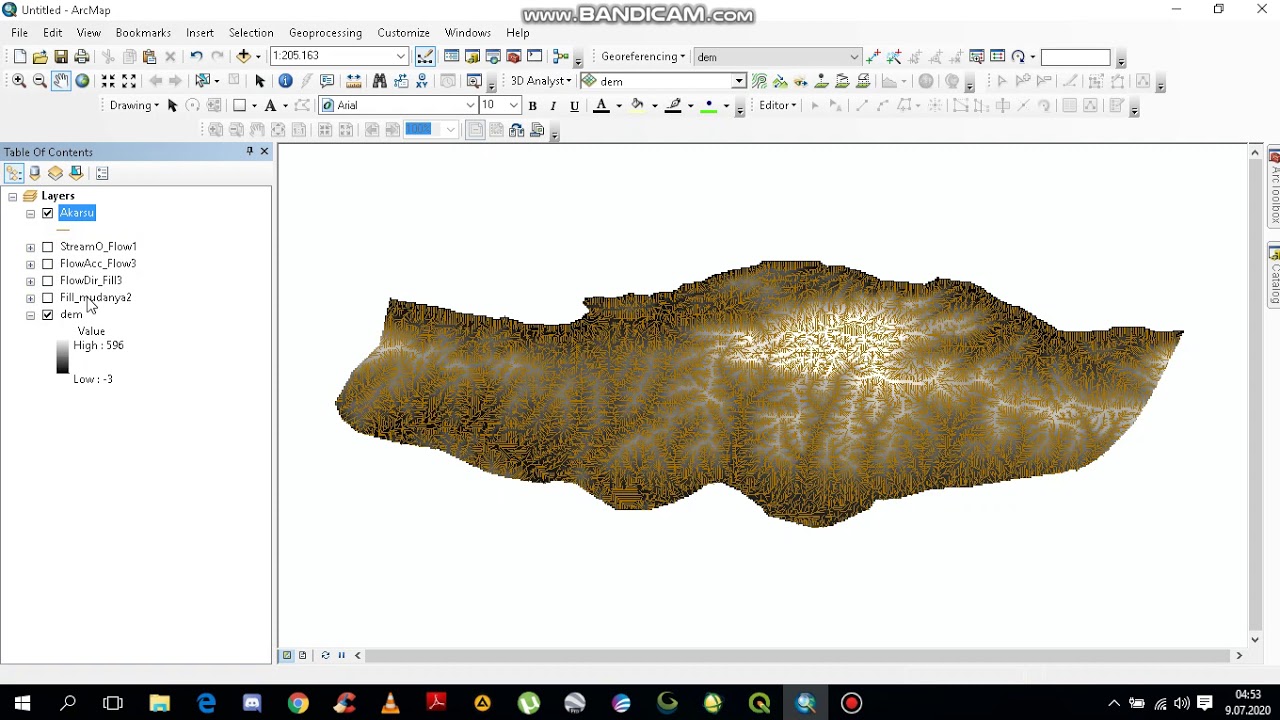Screen dimensions: 1280x720
Task: Open Google Chrome from the taskbar
Action: (298, 703)
